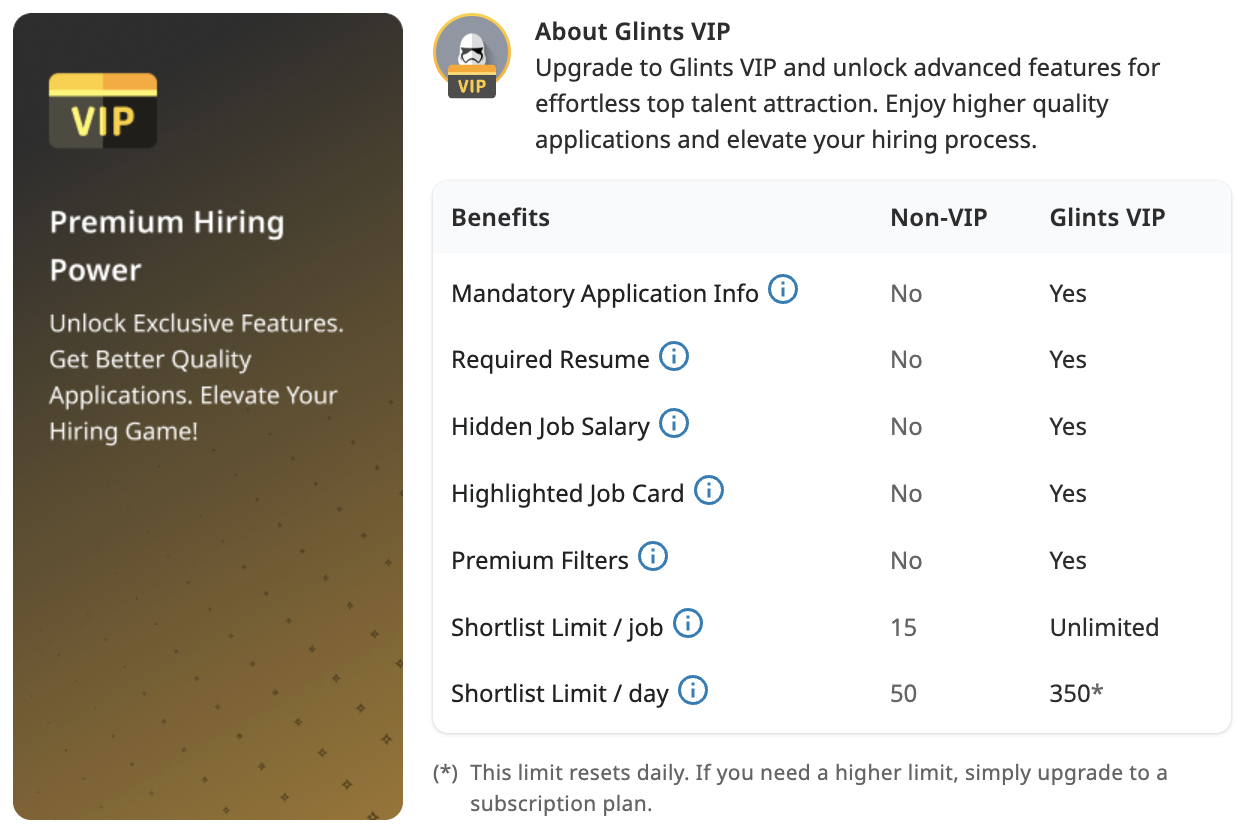Open info tooltip for Required Resume
The height and width of the screenshot is (834, 1250).
[674, 357]
